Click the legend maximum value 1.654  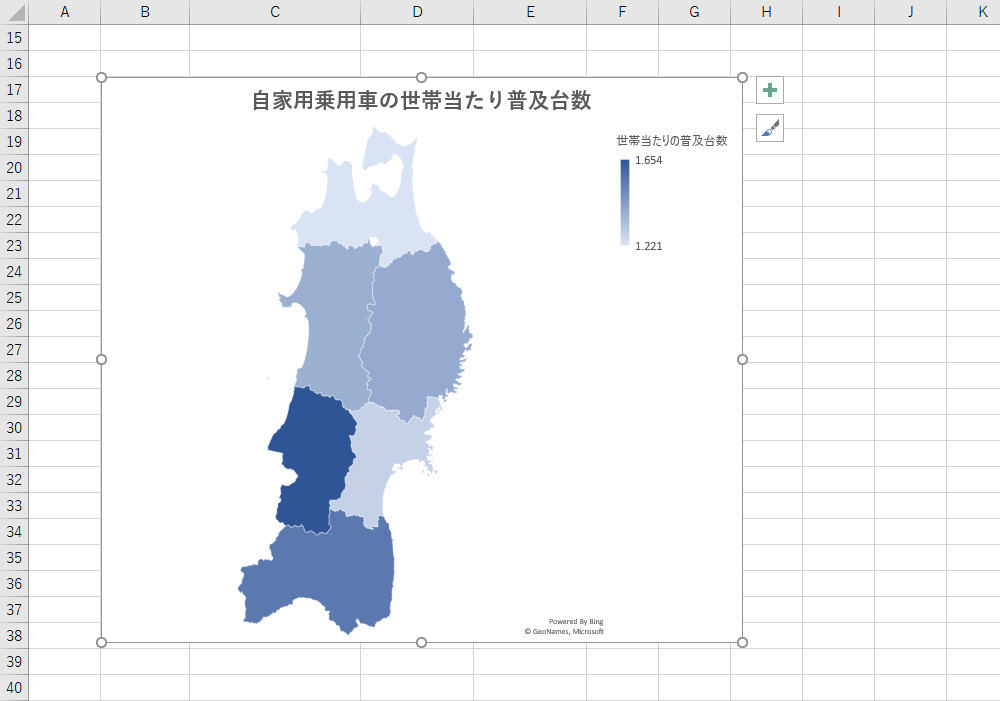[649, 160]
